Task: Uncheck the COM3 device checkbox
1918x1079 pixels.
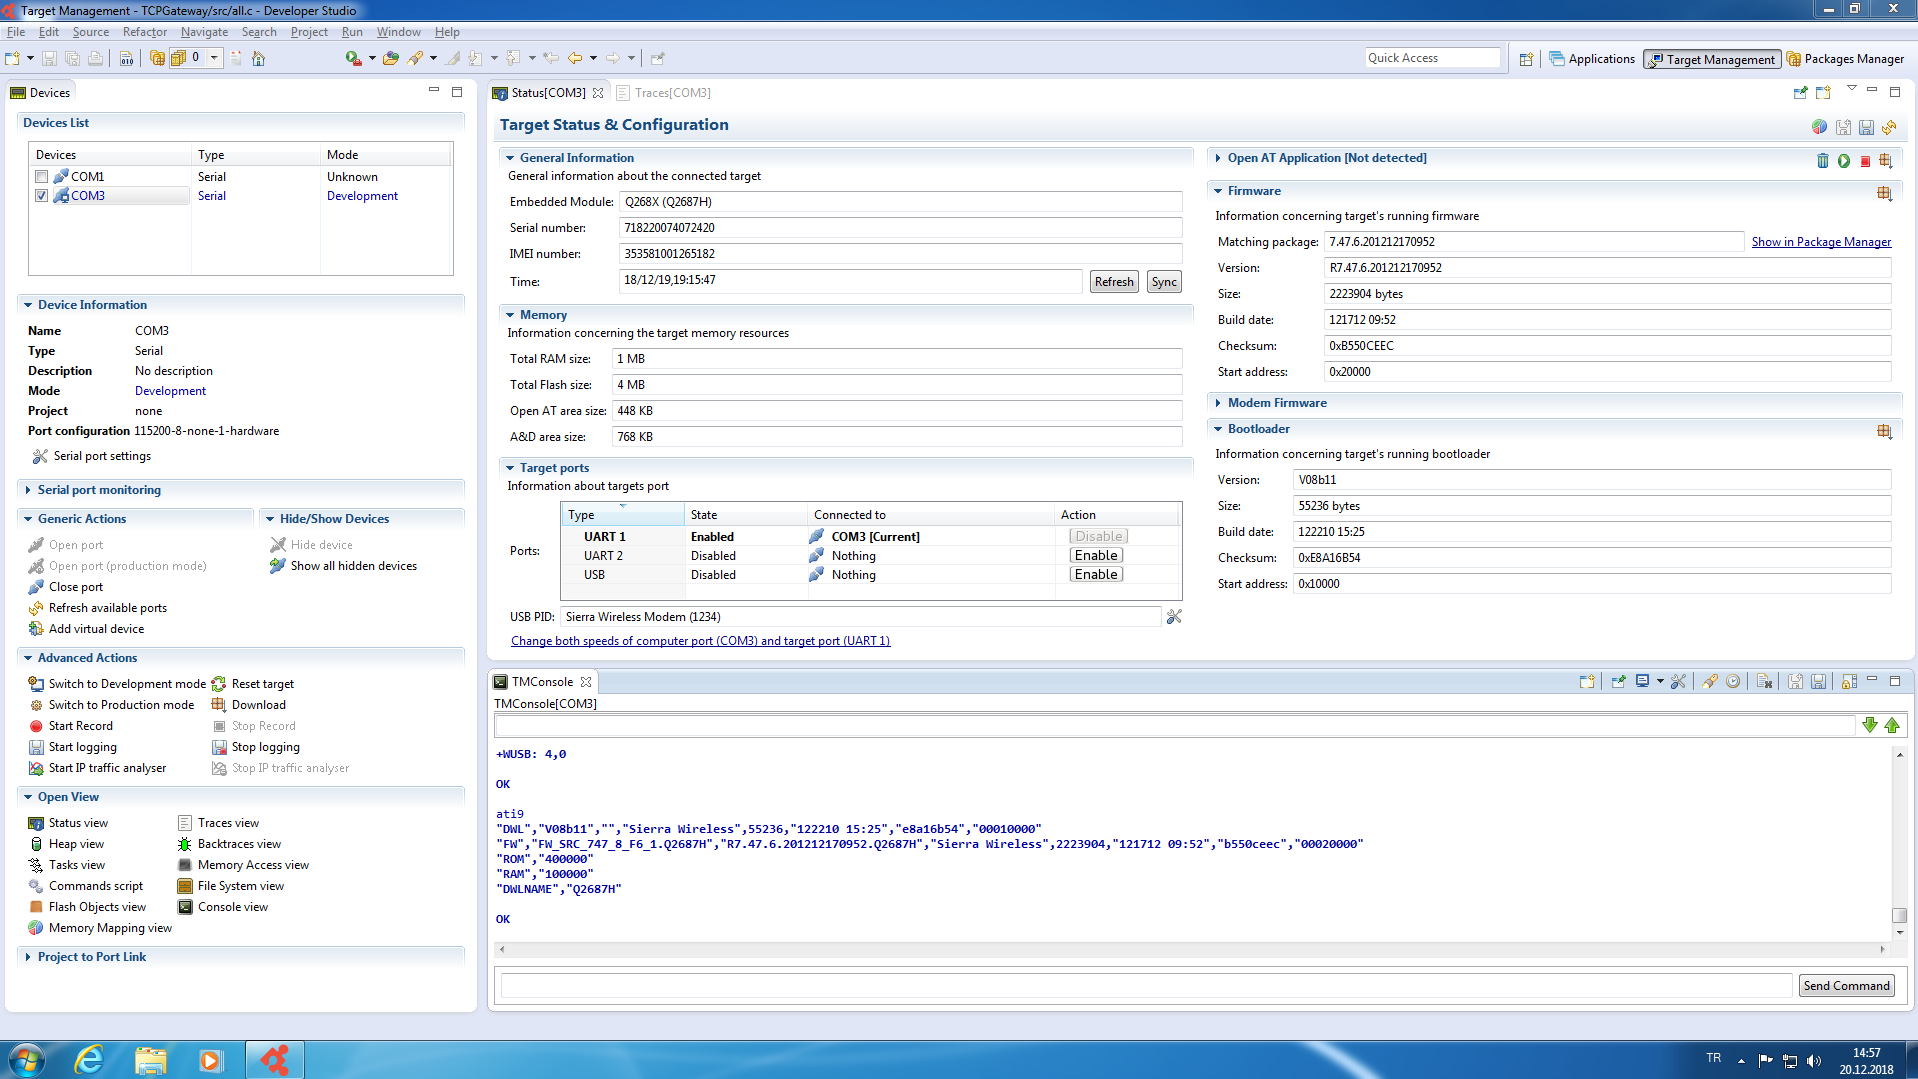Action: pos(42,196)
